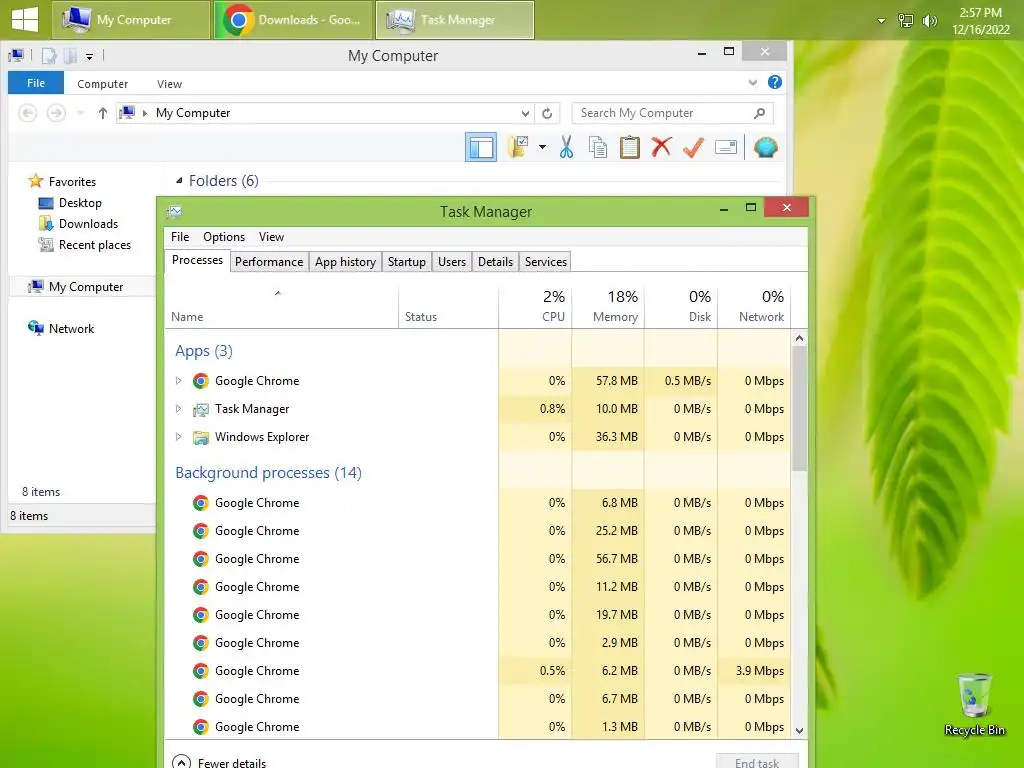
Task: Open the clock showing 2:57 PM
Action: pos(980,21)
